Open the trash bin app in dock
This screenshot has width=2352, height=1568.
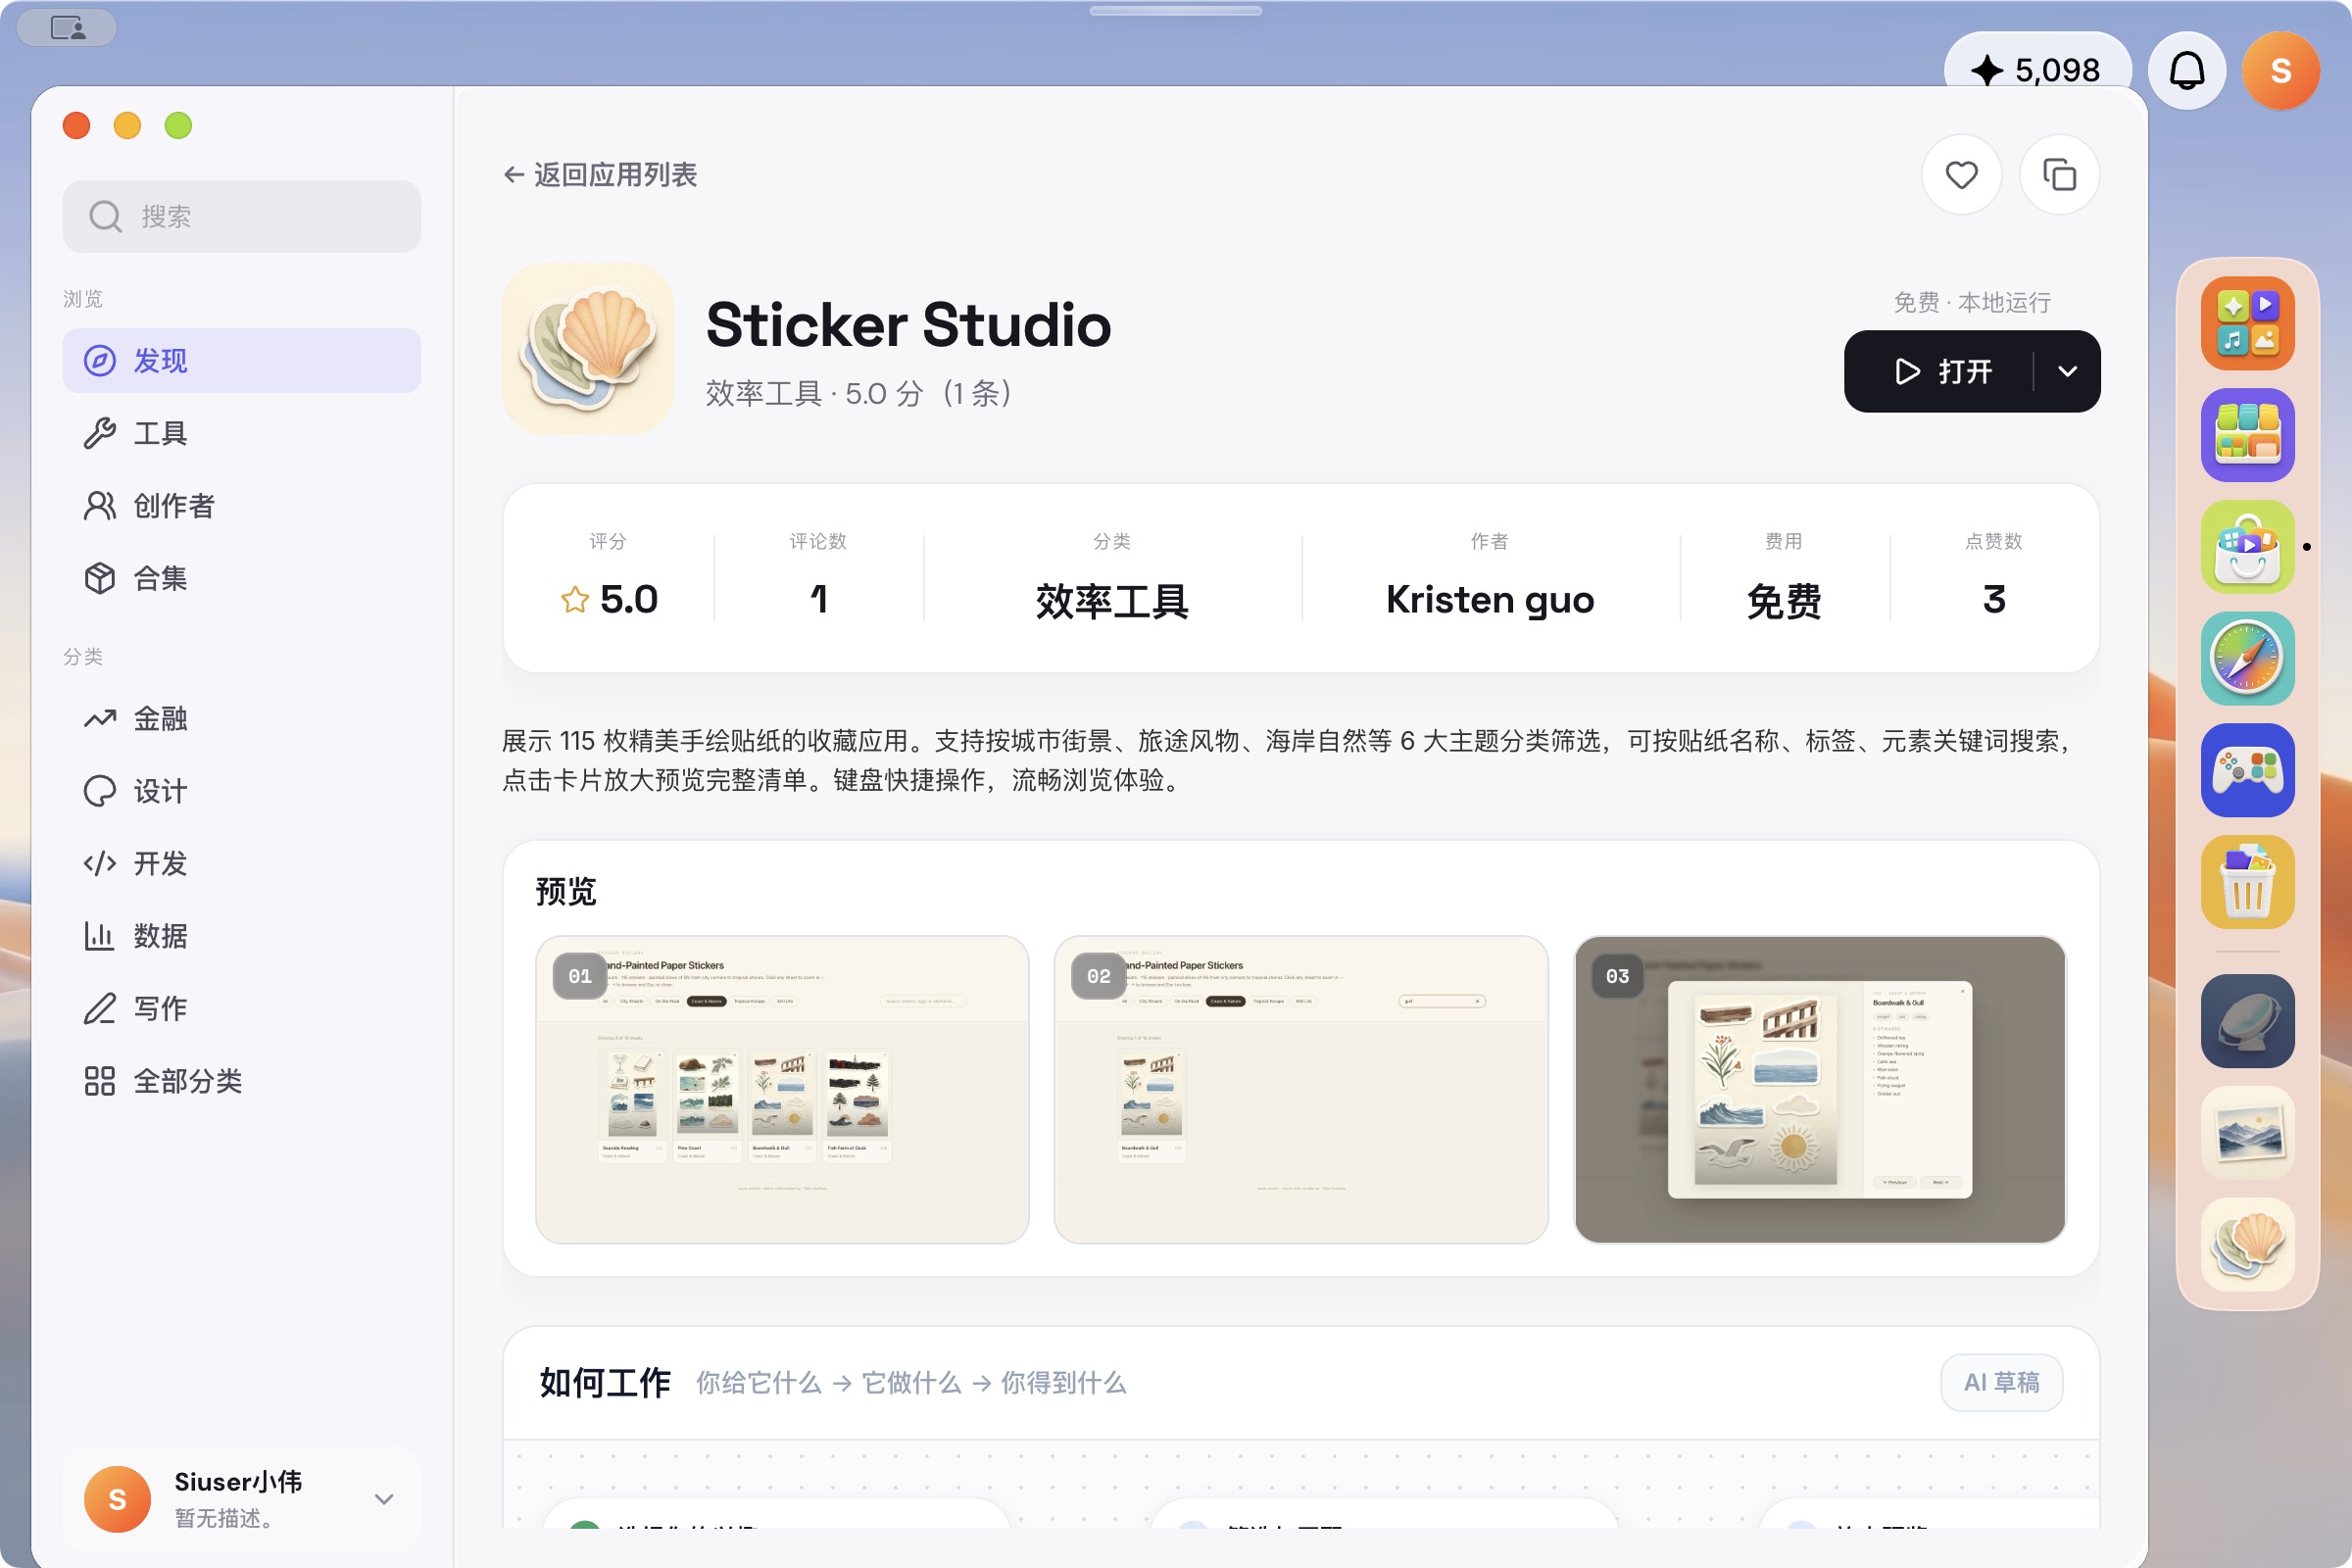click(x=2247, y=882)
